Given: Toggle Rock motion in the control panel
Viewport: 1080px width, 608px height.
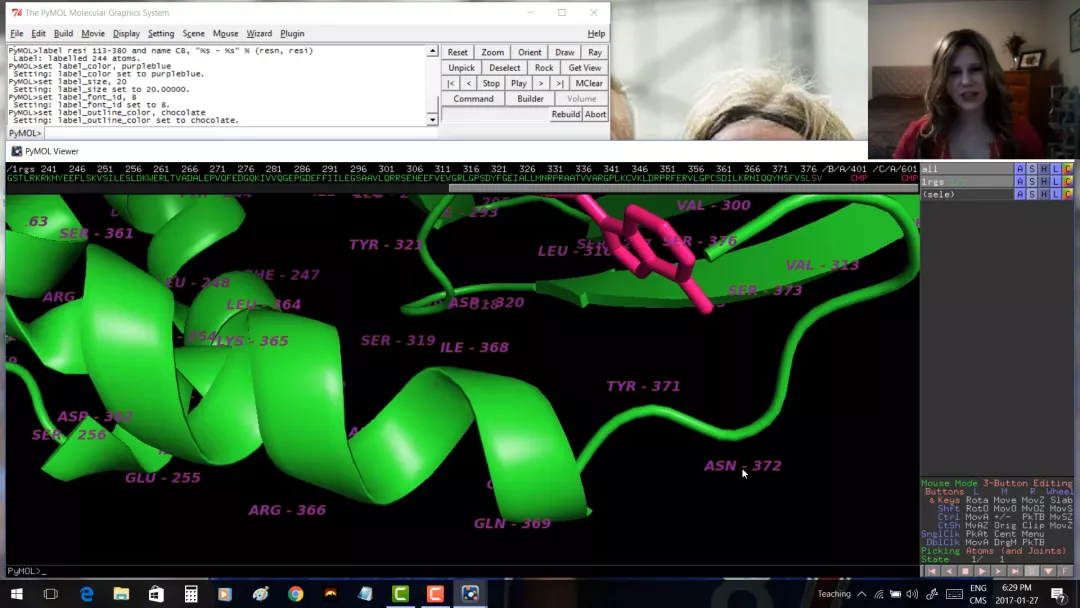Looking at the screenshot, I should [x=544, y=68].
